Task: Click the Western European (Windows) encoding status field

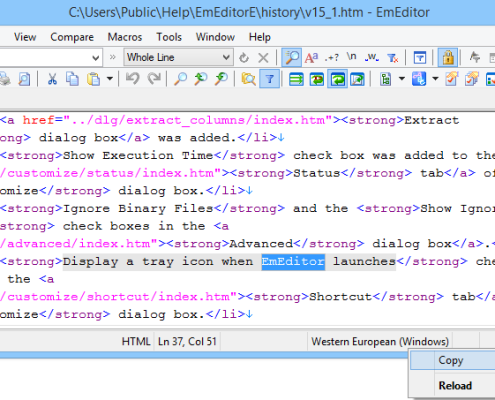Action: (380, 342)
